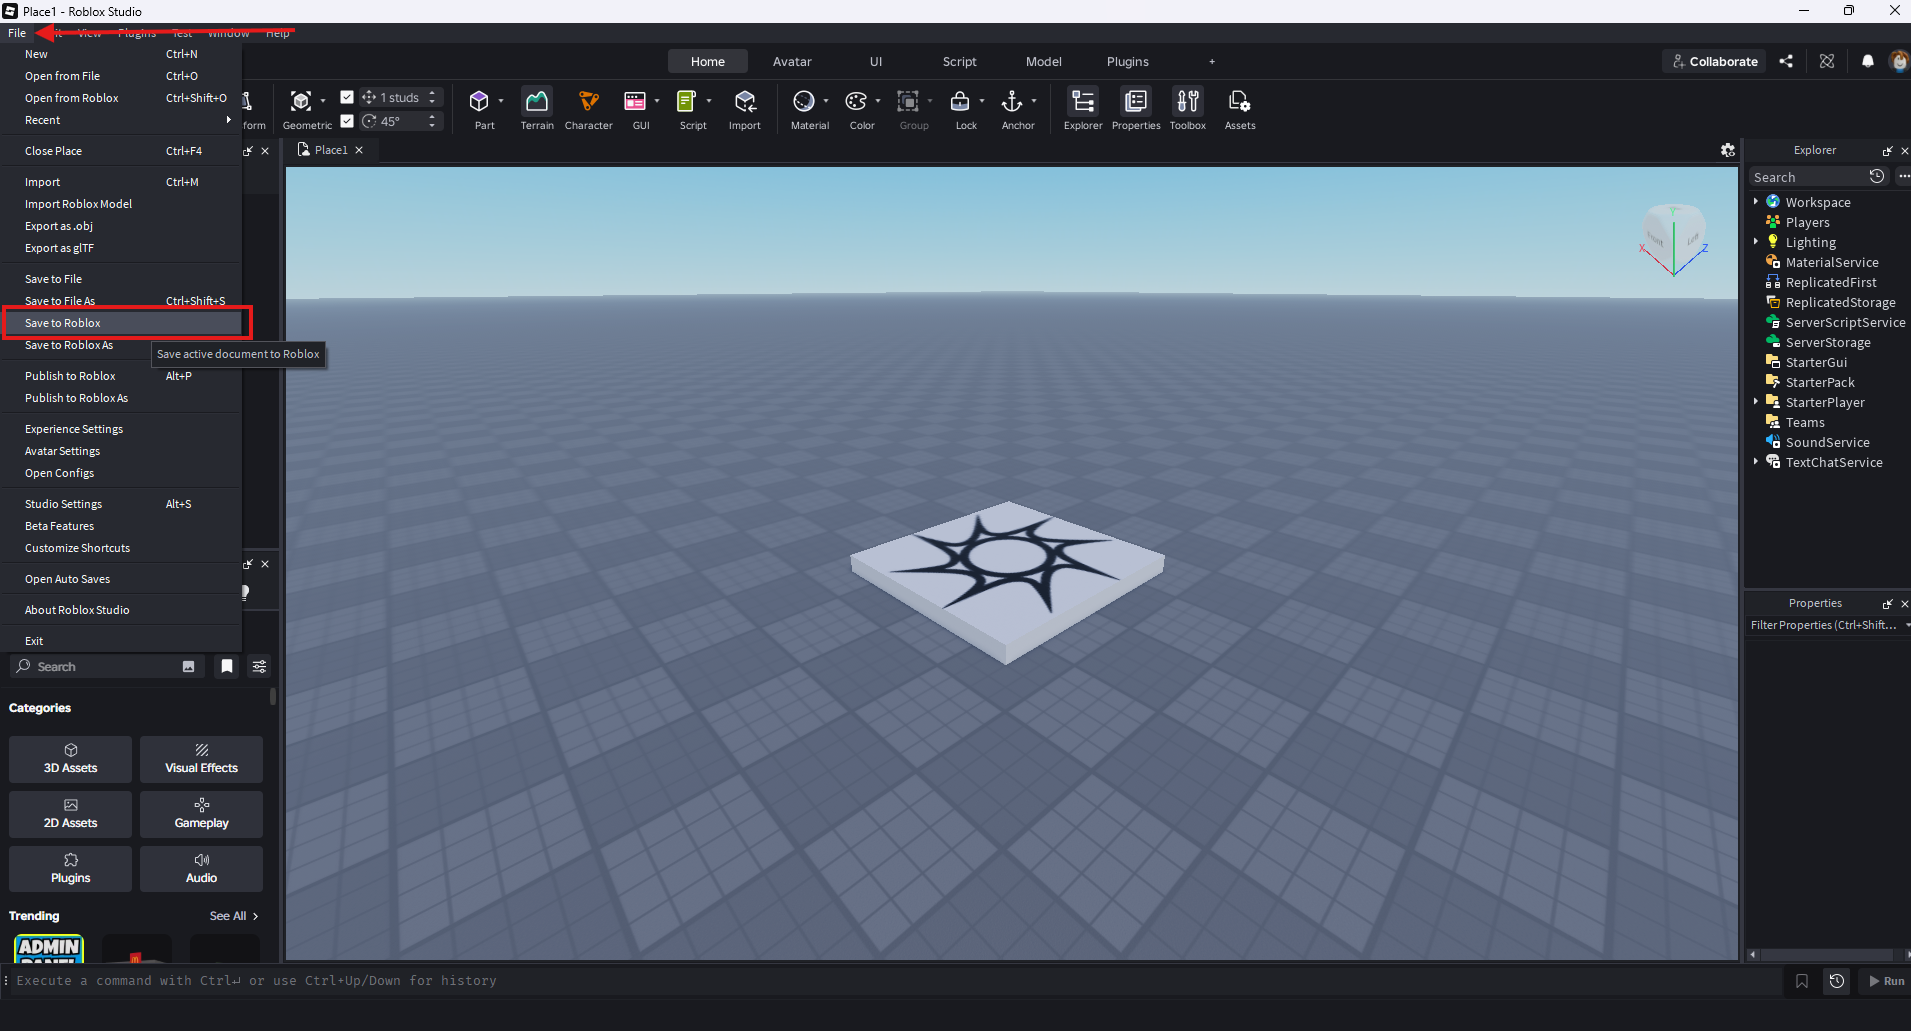Click the Import 3D icon in the toolbar

tap(745, 101)
